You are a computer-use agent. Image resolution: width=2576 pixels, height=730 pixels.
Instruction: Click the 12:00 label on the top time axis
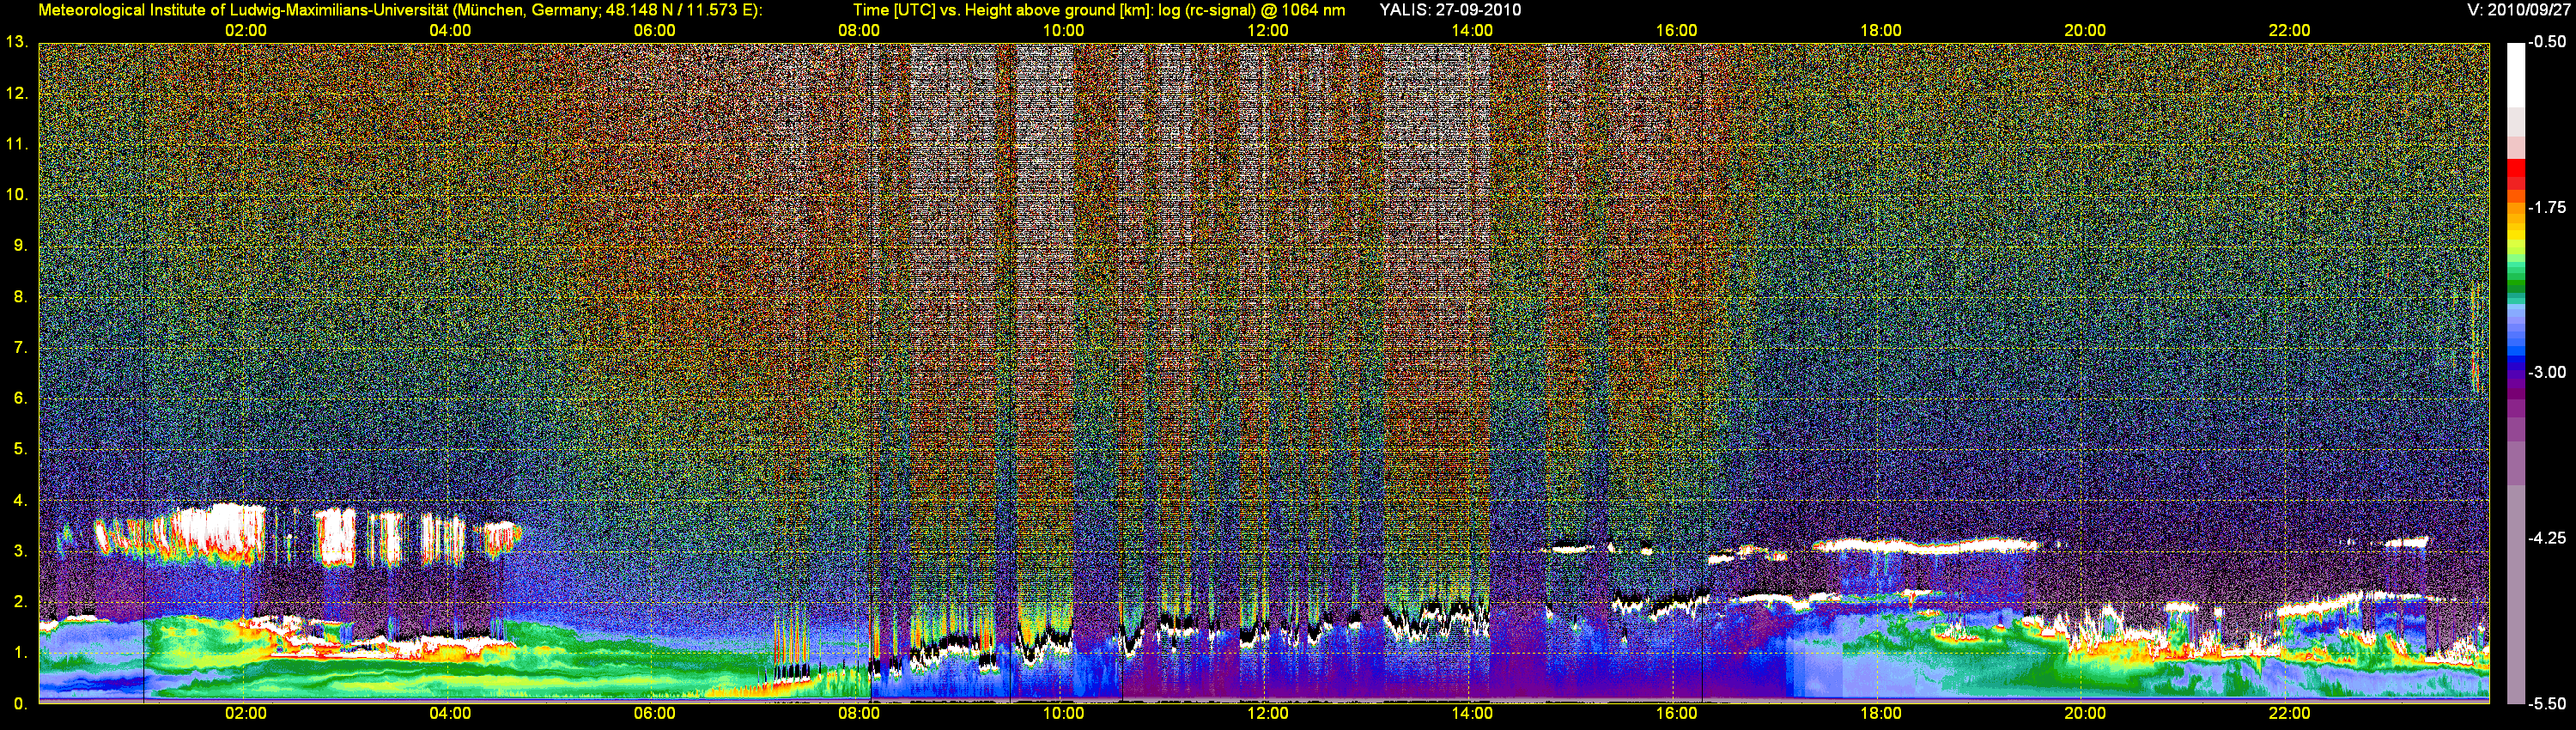(1268, 30)
